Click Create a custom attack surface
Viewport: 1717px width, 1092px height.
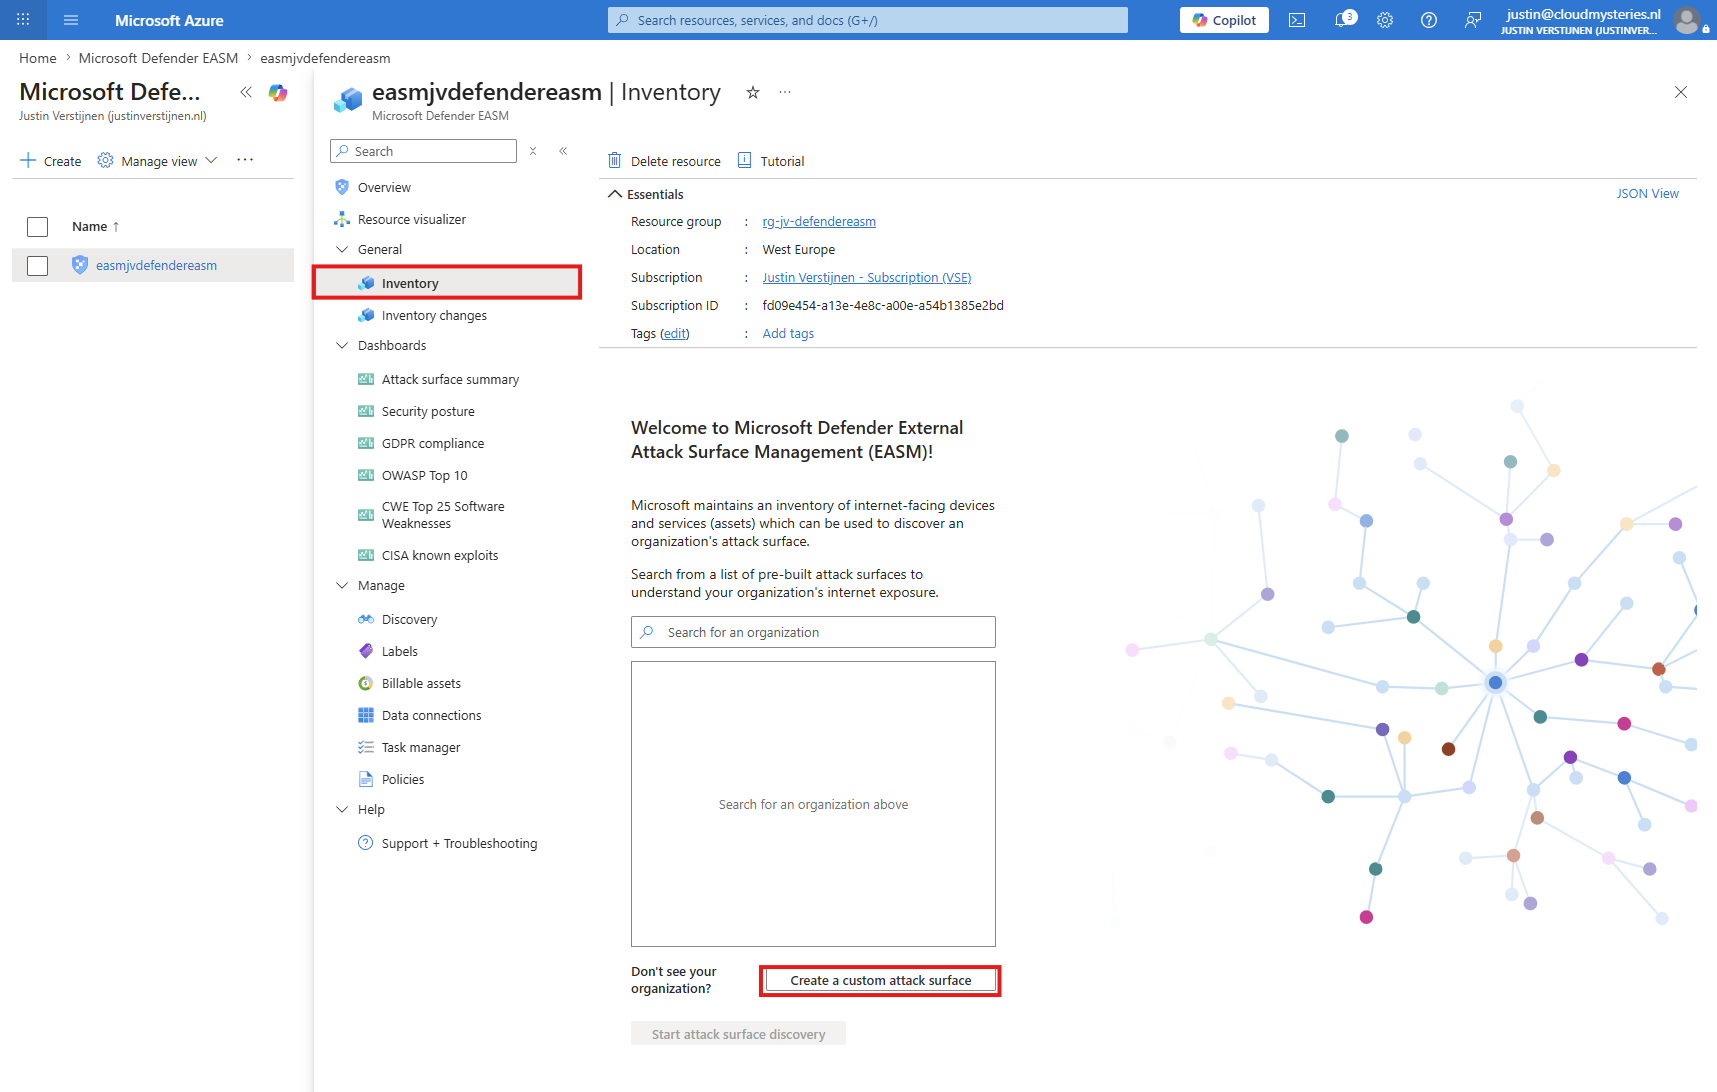(880, 981)
